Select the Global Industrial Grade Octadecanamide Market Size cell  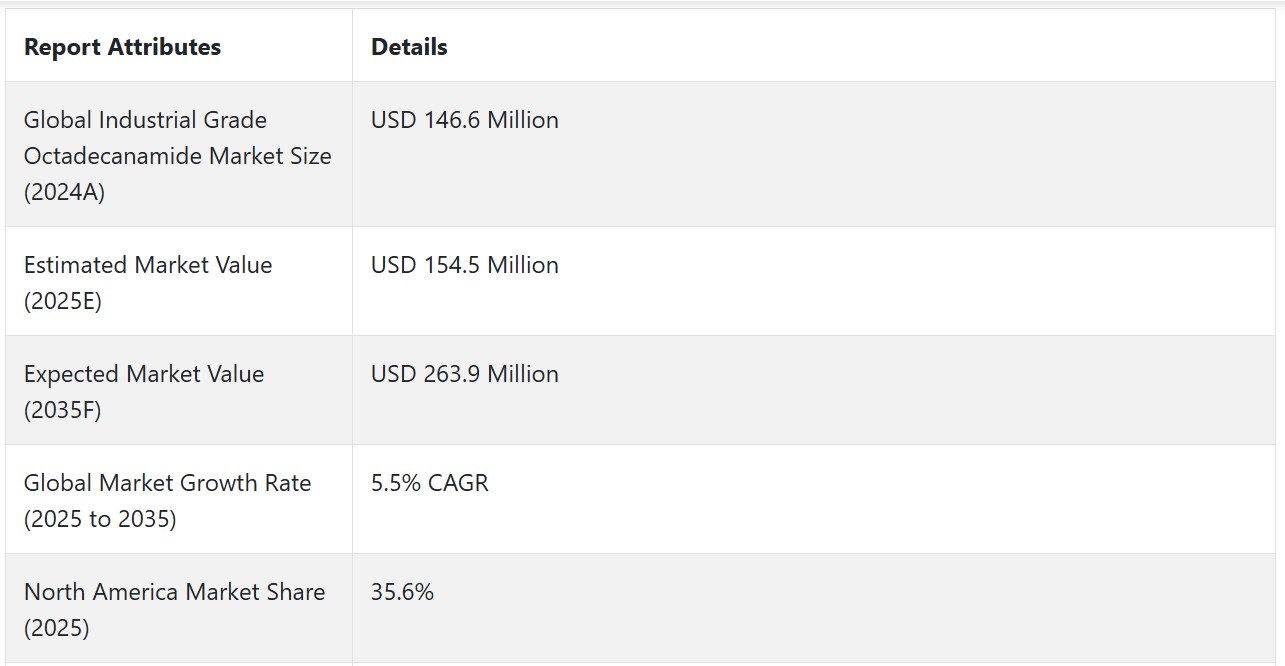click(x=179, y=155)
